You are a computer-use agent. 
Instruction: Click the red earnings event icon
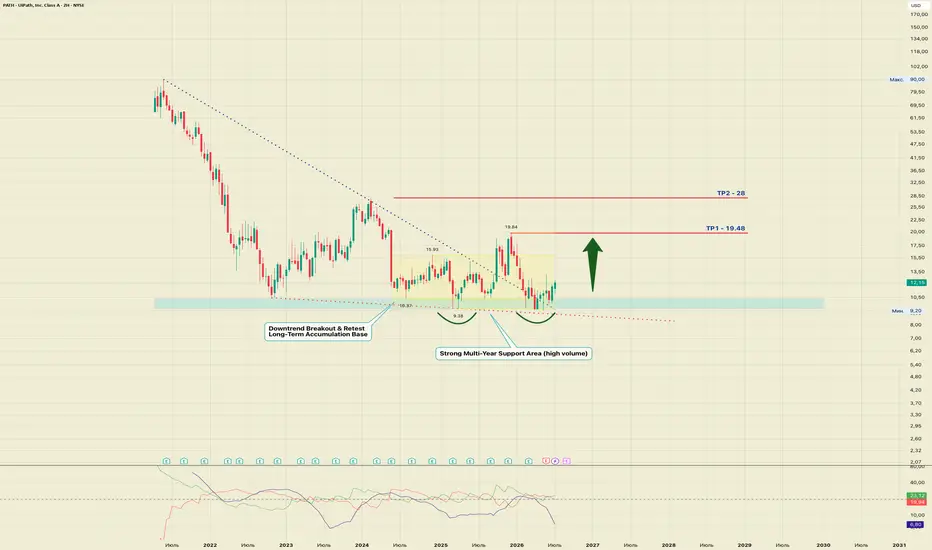tap(546, 461)
